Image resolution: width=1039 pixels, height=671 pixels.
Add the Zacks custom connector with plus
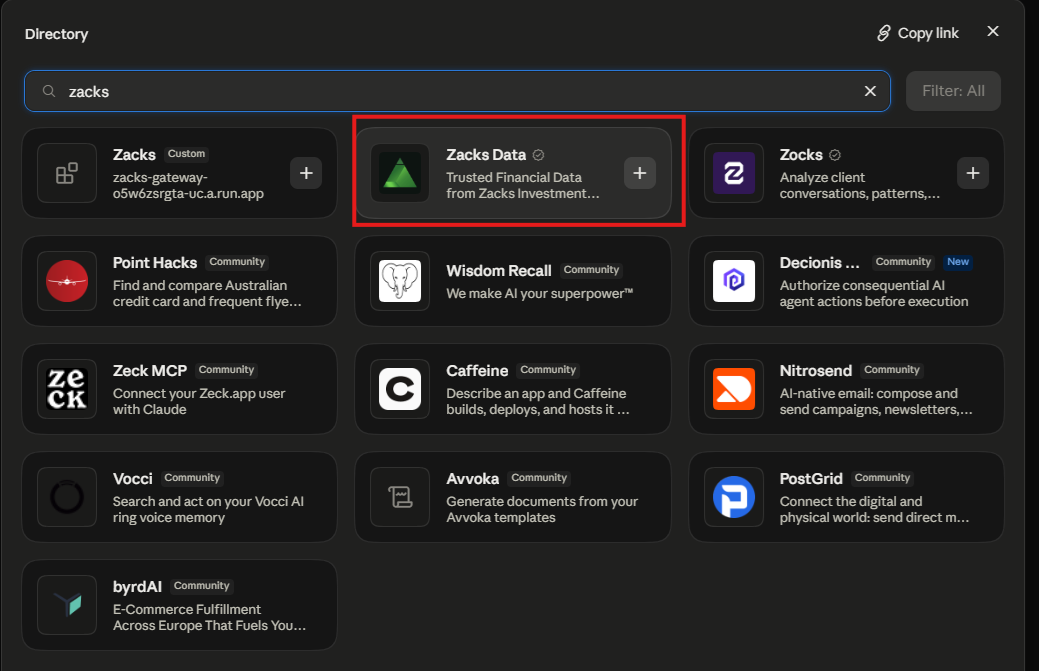click(x=306, y=173)
